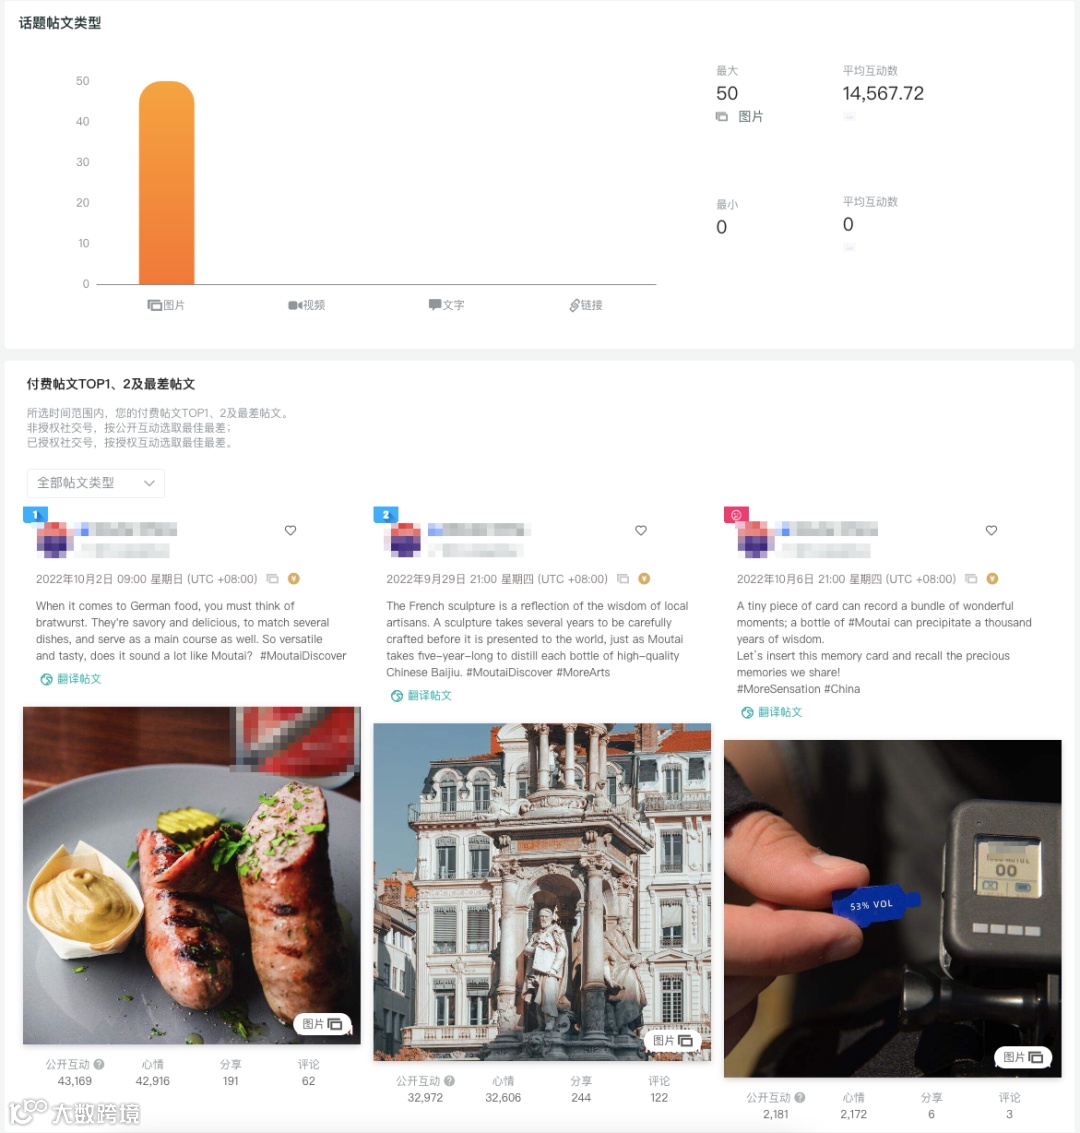Click the heart icon on post ranked 2
This screenshot has height=1133, width=1080.
[x=641, y=530]
